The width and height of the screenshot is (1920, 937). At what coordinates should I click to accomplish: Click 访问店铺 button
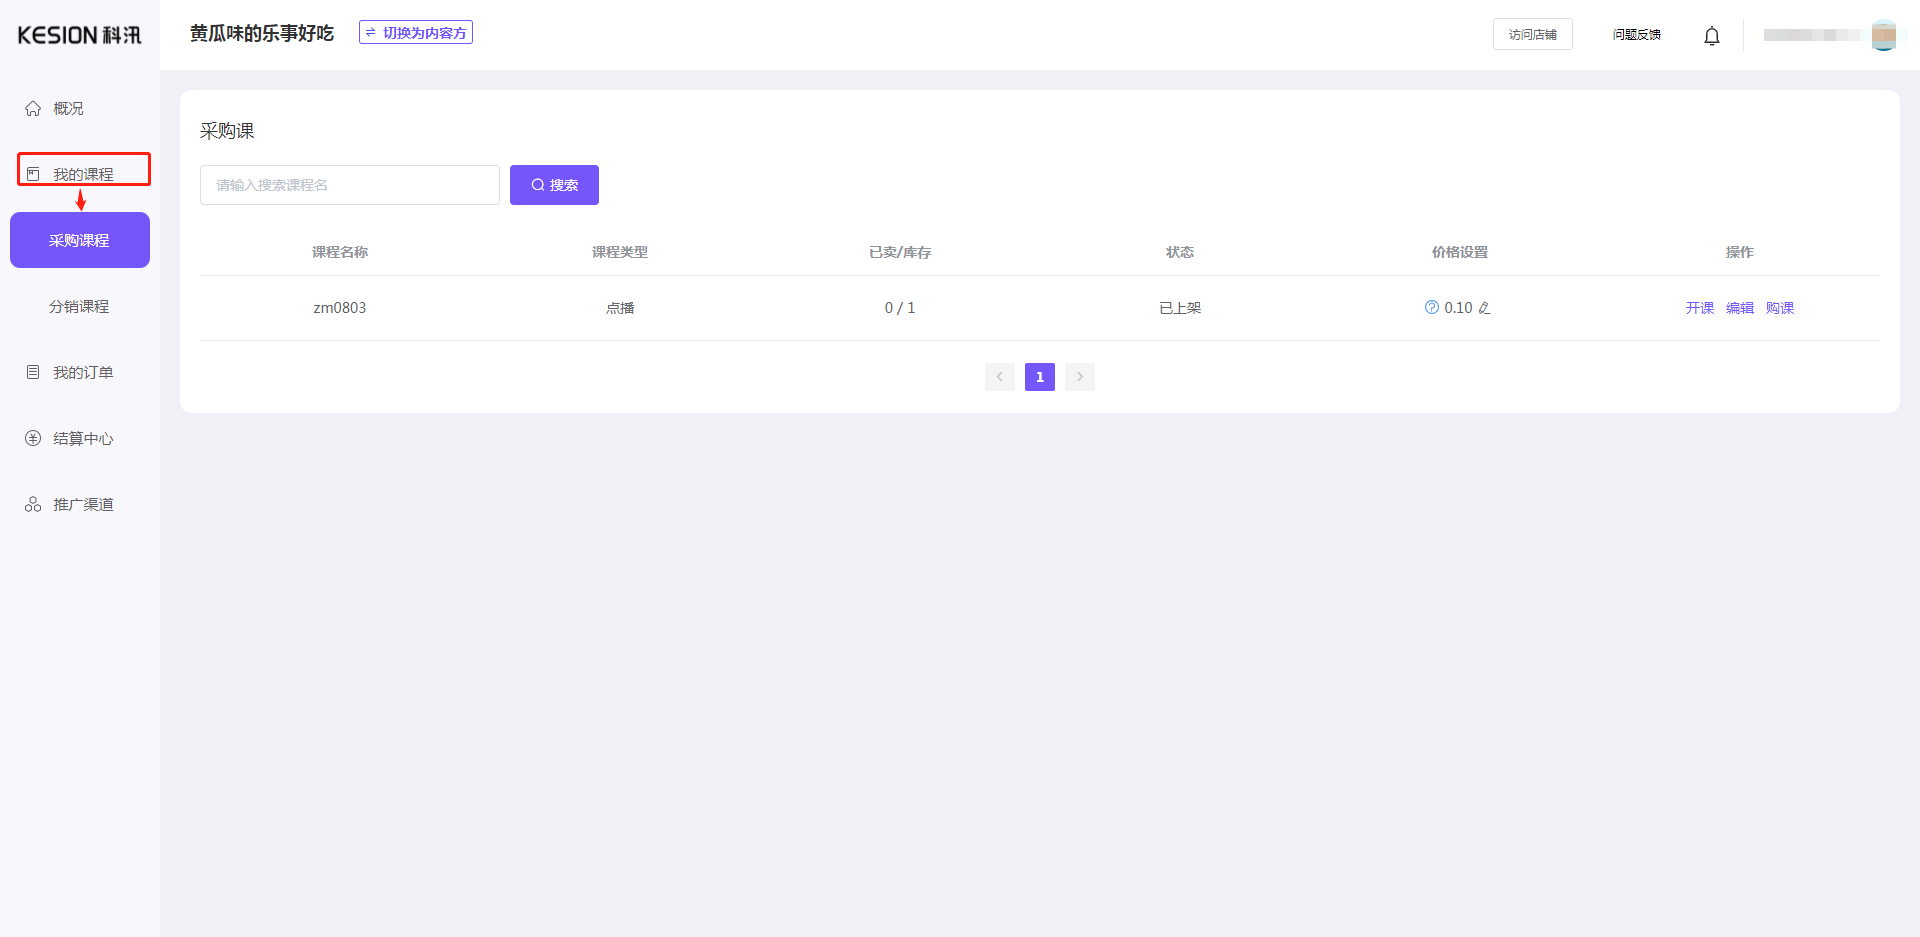(1532, 34)
